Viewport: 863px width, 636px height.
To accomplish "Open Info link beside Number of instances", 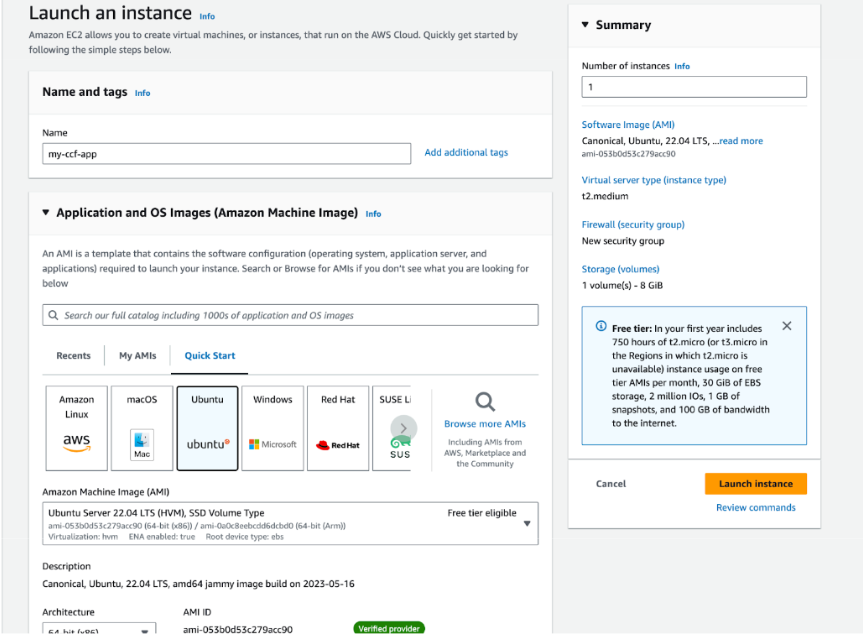I will click(682, 66).
